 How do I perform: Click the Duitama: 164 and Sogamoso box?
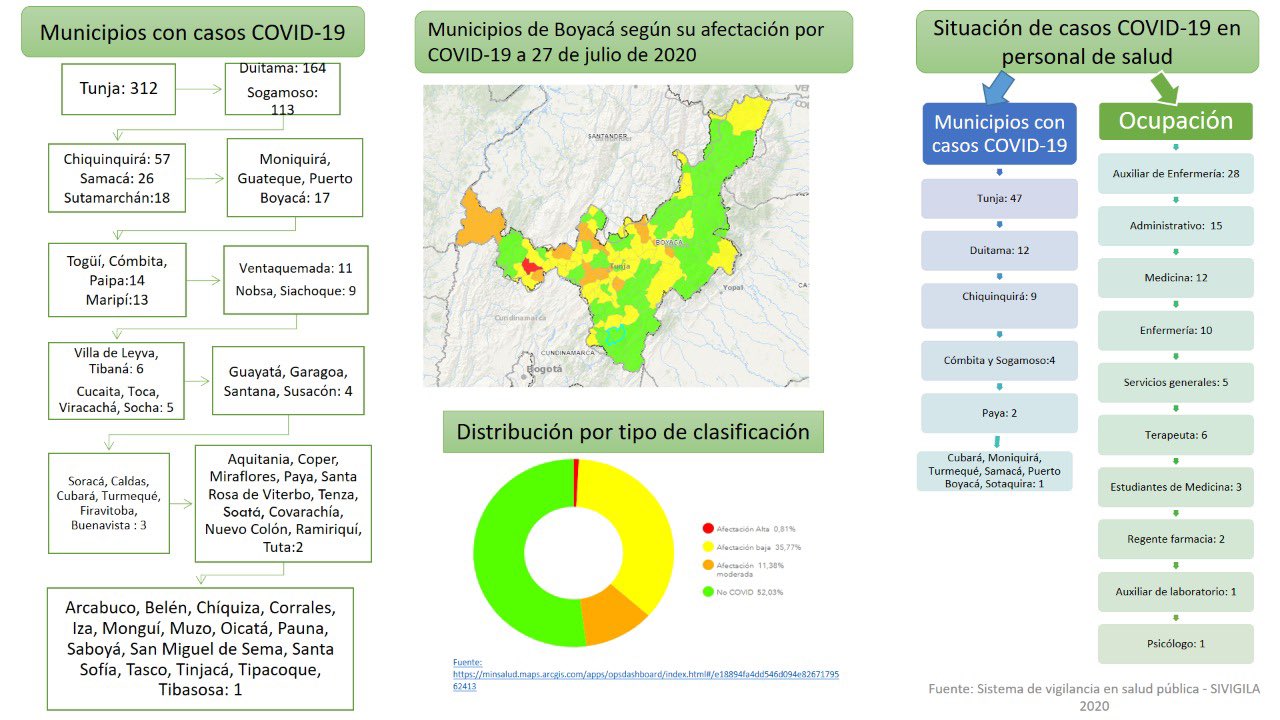pos(282,89)
